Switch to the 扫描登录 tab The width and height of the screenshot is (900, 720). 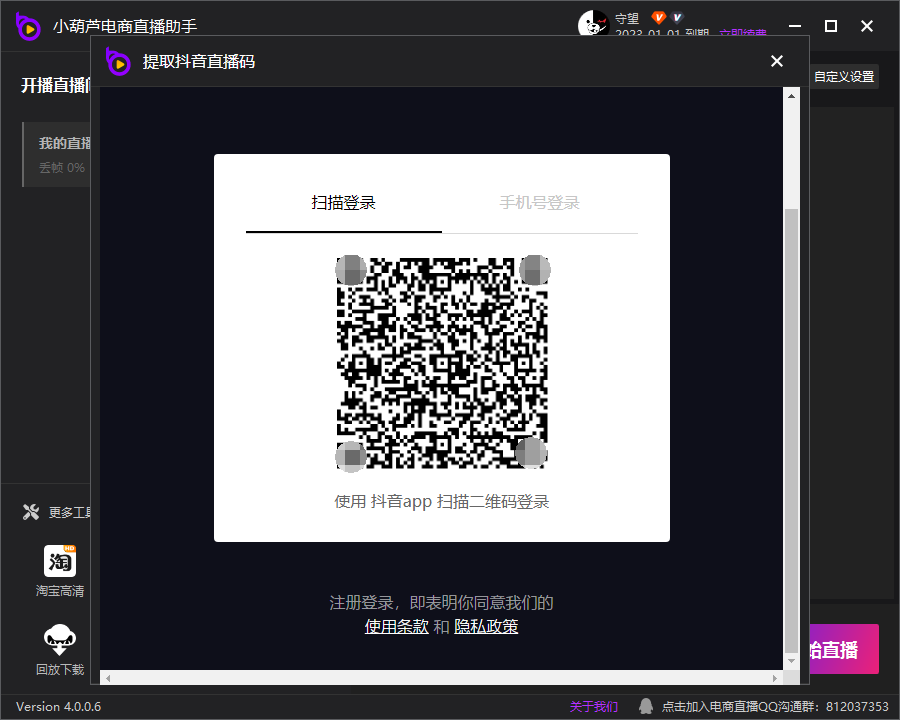[343, 203]
